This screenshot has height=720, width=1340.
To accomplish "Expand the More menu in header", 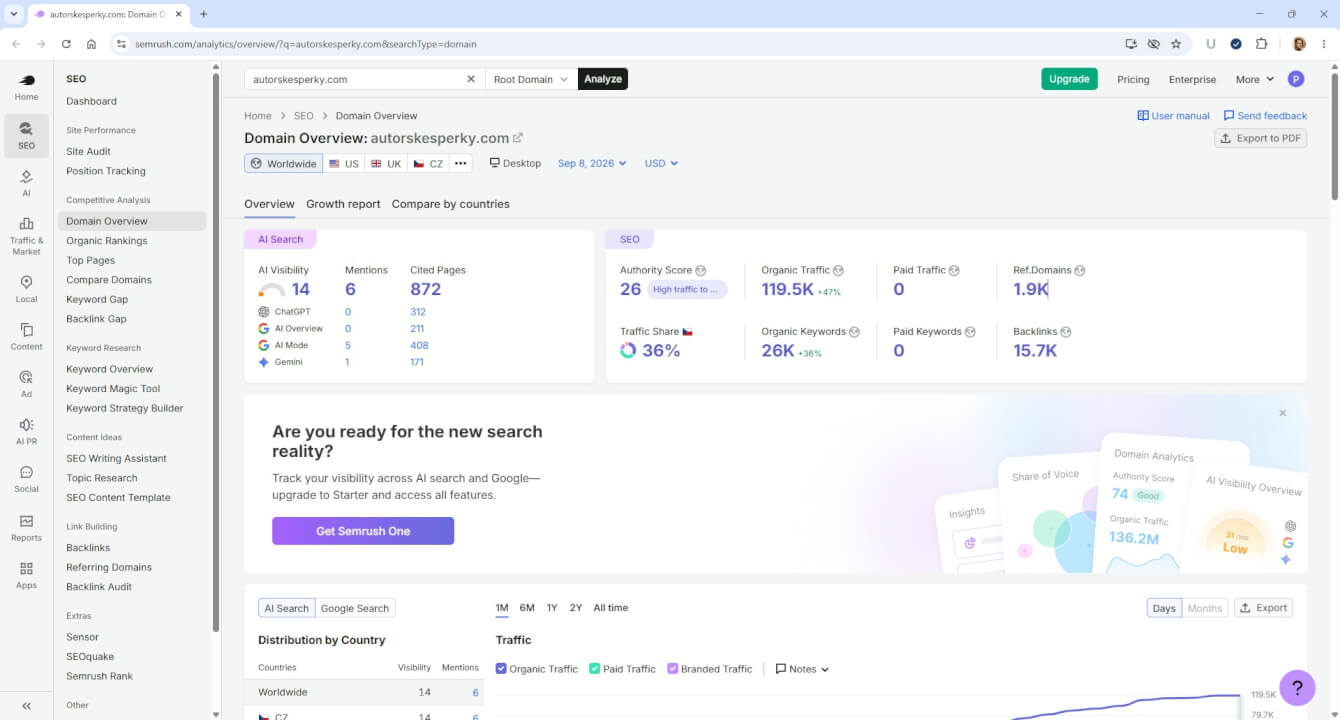I will click(x=1255, y=79).
